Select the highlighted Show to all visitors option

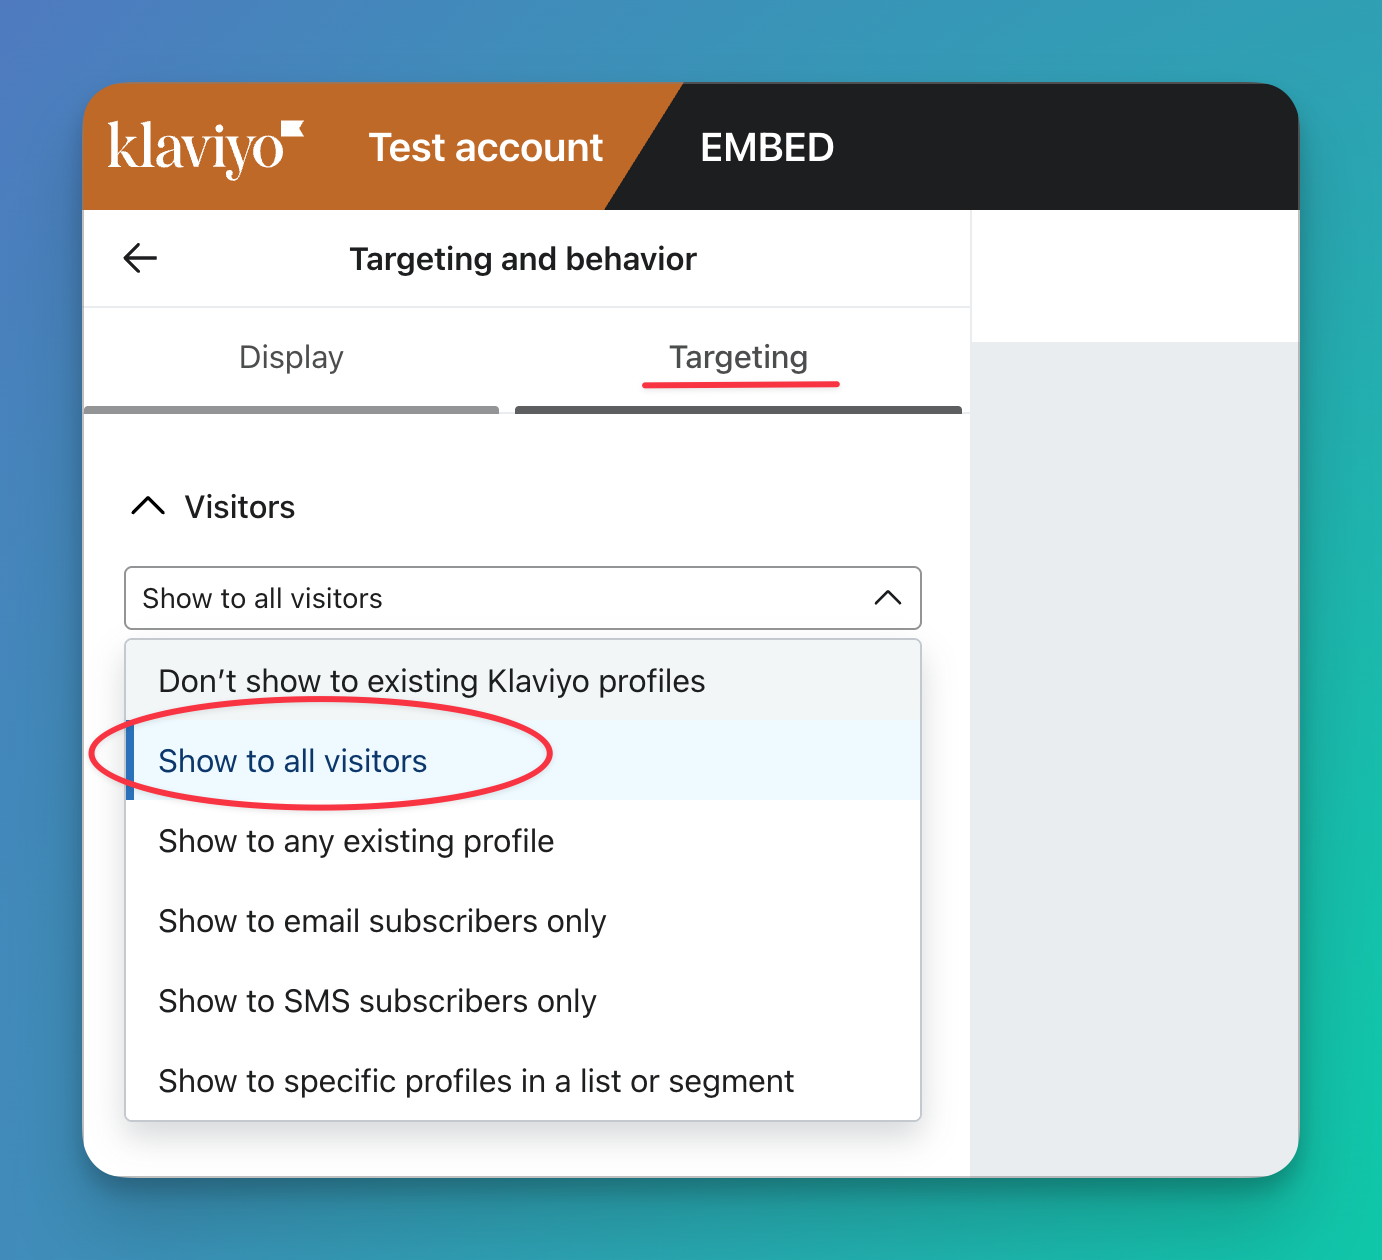[522, 761]
